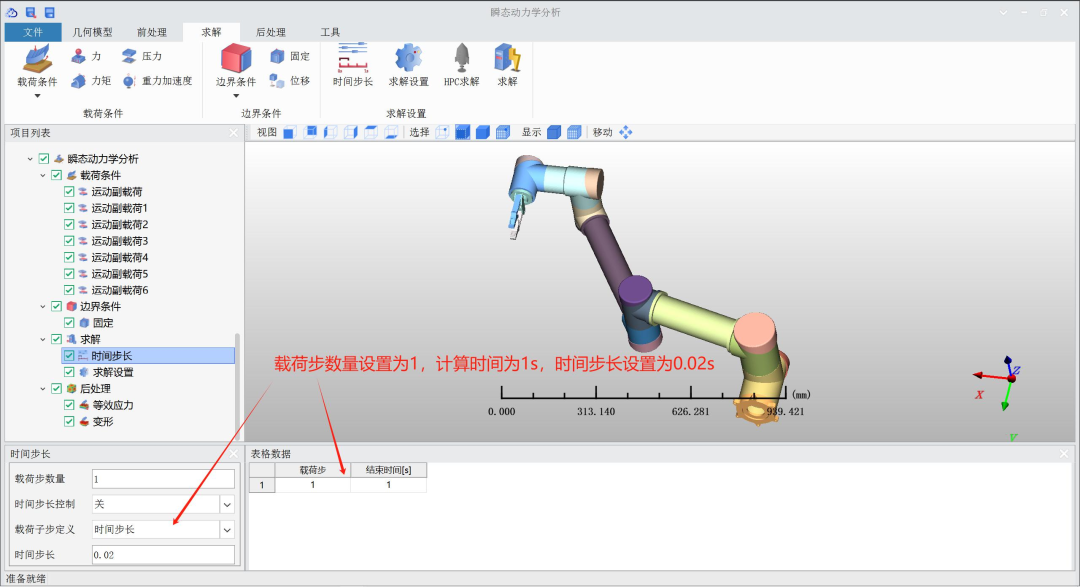Toggle 固定 checkbox in tree
The width and height of the screenshot is (1080, 587).
[69, 322]
